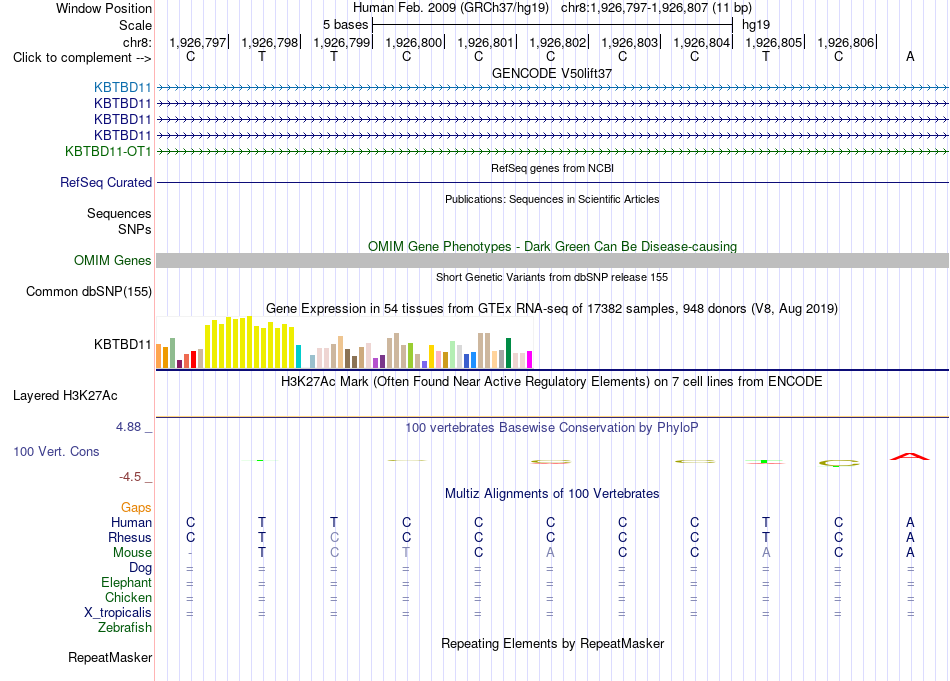Click the 4.88 upper limit of the conservation track

pos(129,427)
